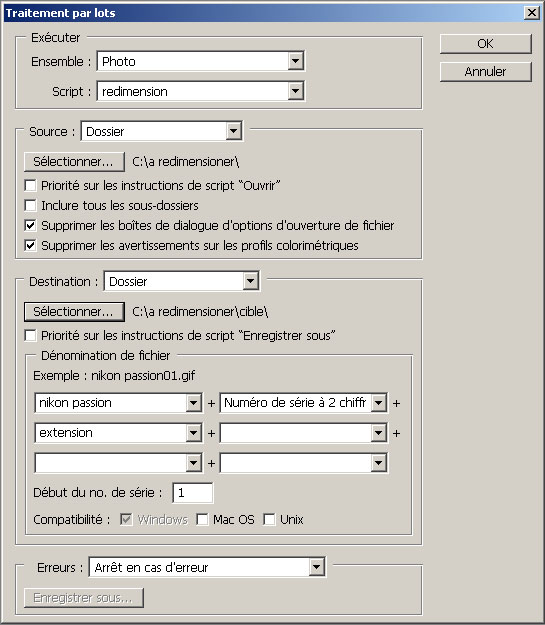This screenshot has height=625, width=545.
Task: Open the nikon passion filename dropdown
Action: pos(118,403)
